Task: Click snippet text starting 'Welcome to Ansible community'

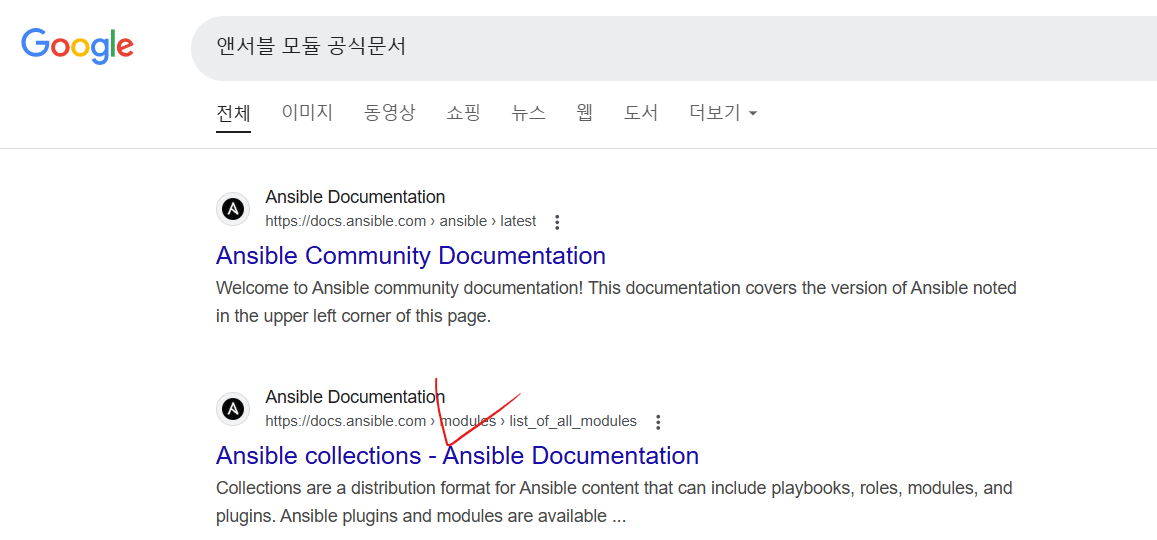Action: click(x=616, y=302)
